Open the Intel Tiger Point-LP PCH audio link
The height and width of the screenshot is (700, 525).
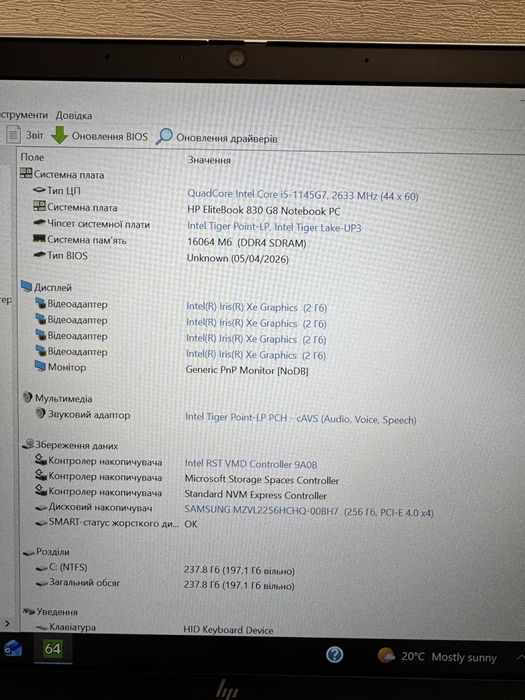click(x=300, y=419)
